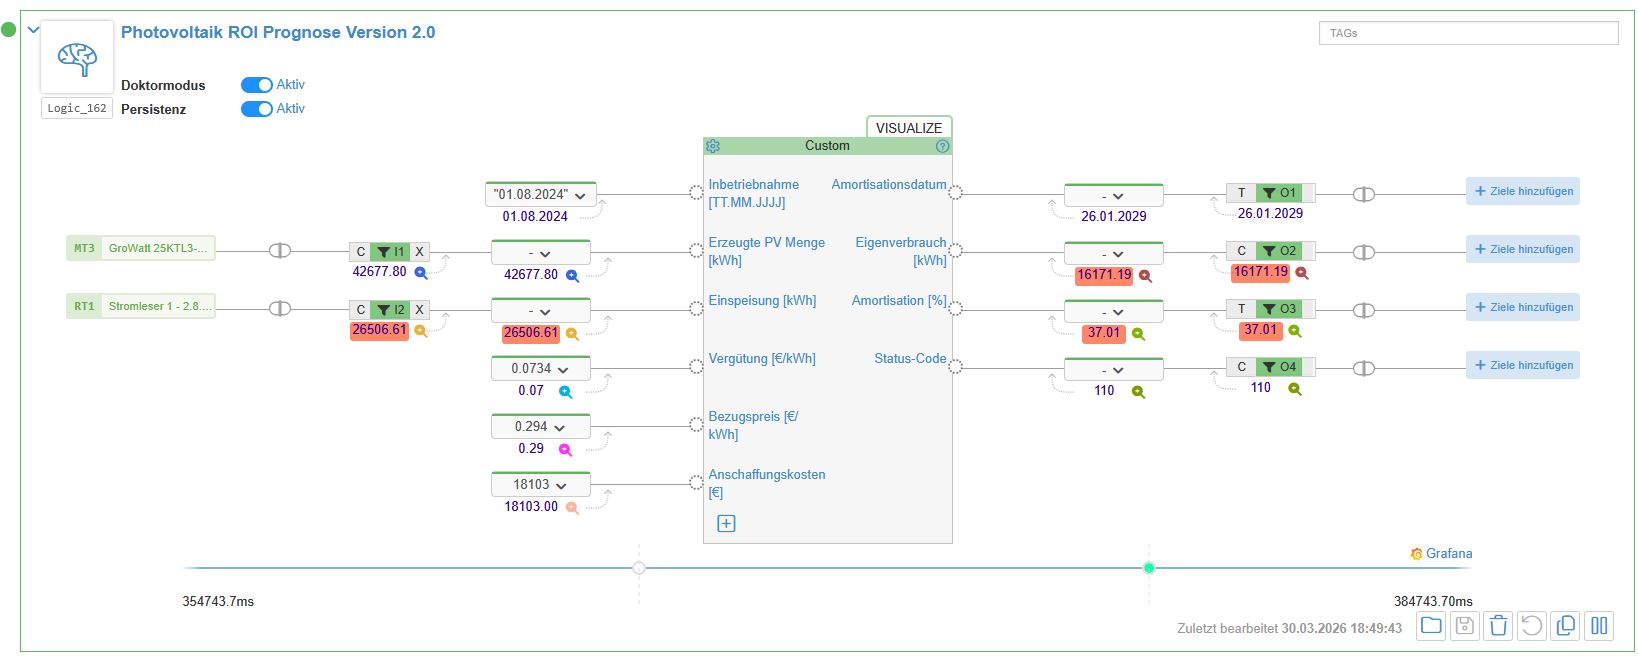Viewport: 1638px width, 671px height.
Task: Click the plus icon below Anschaffungskosten
Action: pyautogui.click(x=726, y=524)
